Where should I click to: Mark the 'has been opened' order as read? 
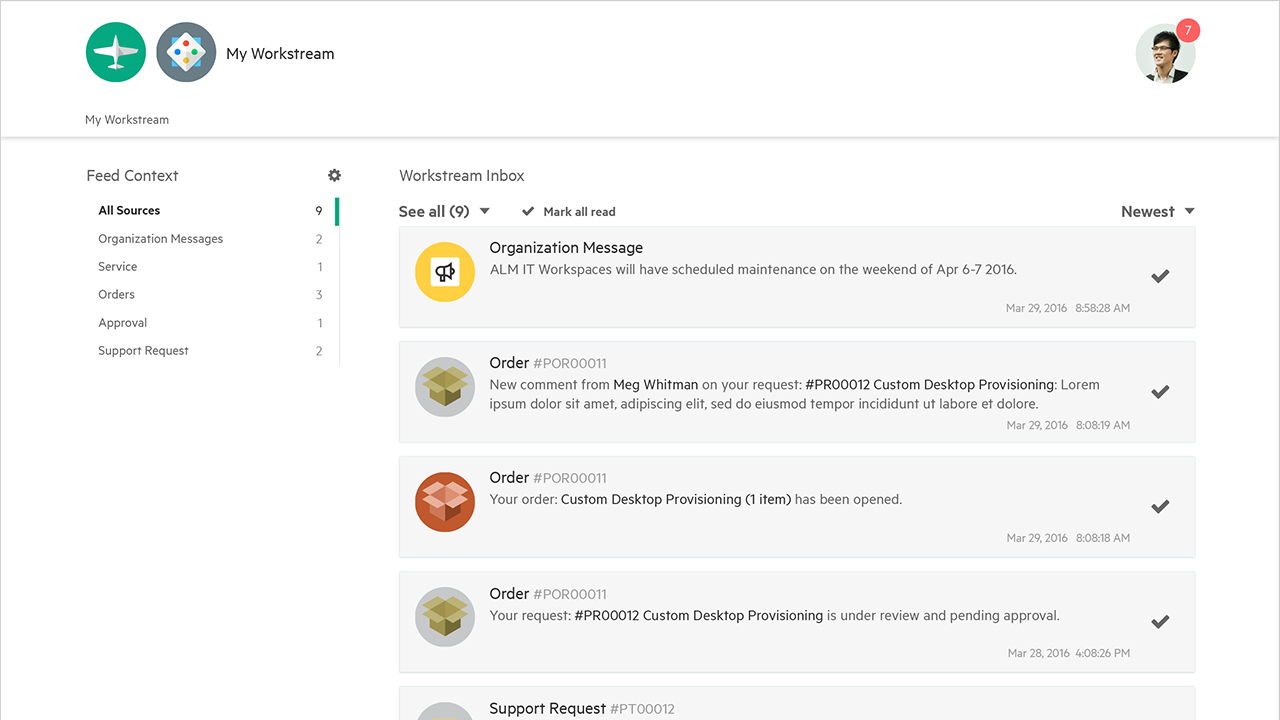click(x=1160, y=507)
